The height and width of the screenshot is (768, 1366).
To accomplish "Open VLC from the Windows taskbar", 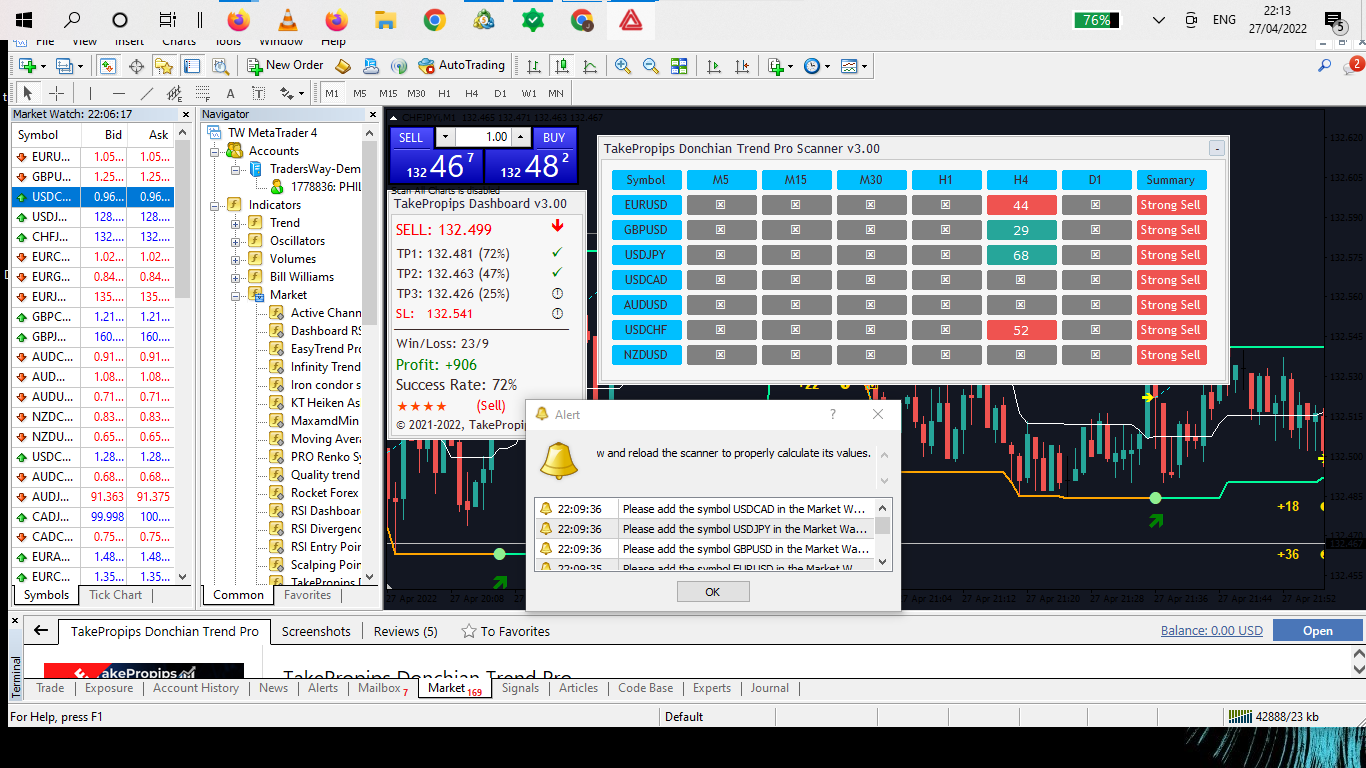I will [287, 20].
